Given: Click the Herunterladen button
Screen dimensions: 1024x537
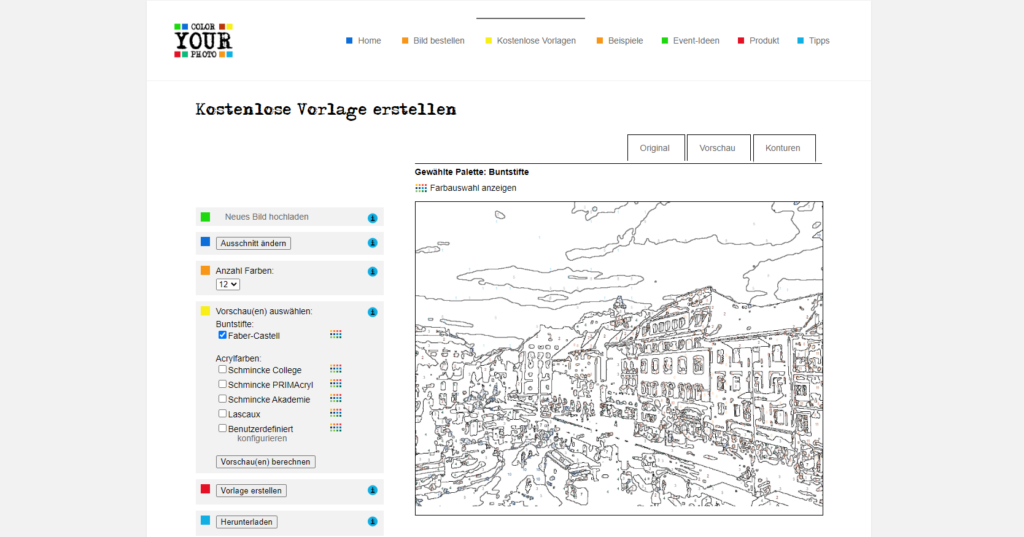Looking at the screenshot, I should click(246, 522).
